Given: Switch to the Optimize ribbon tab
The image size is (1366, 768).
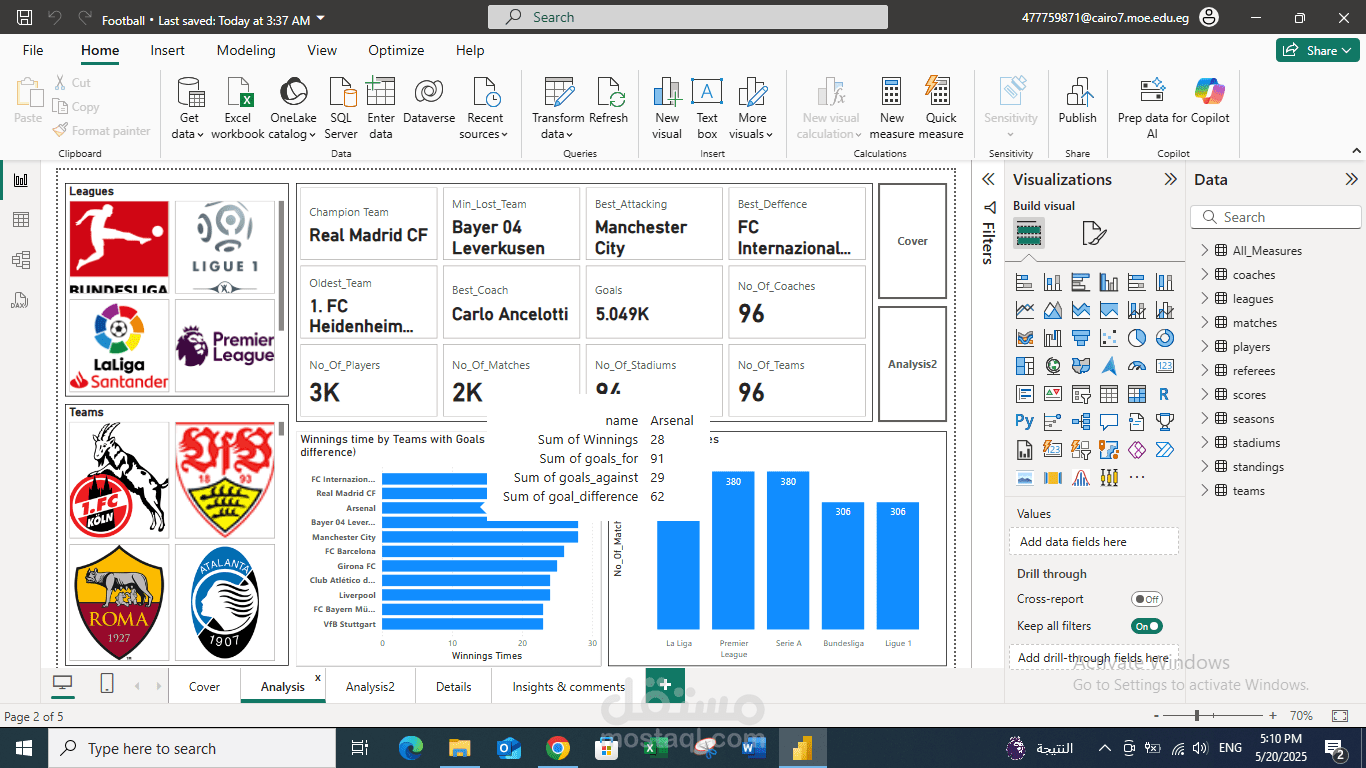Looking at the screenshot, I should click(396, 50).
